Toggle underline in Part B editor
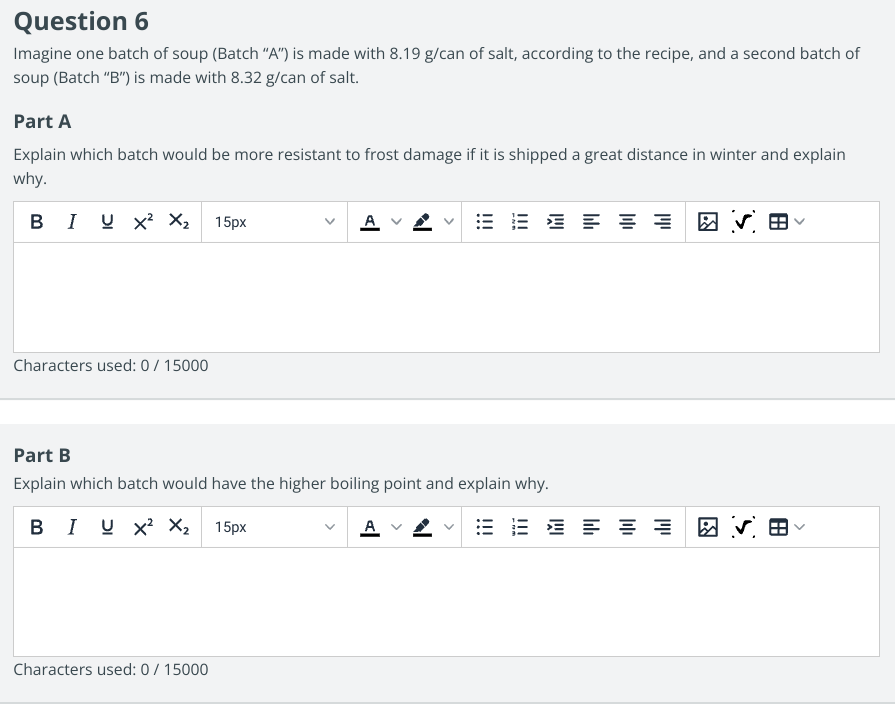 coord(107,526)
